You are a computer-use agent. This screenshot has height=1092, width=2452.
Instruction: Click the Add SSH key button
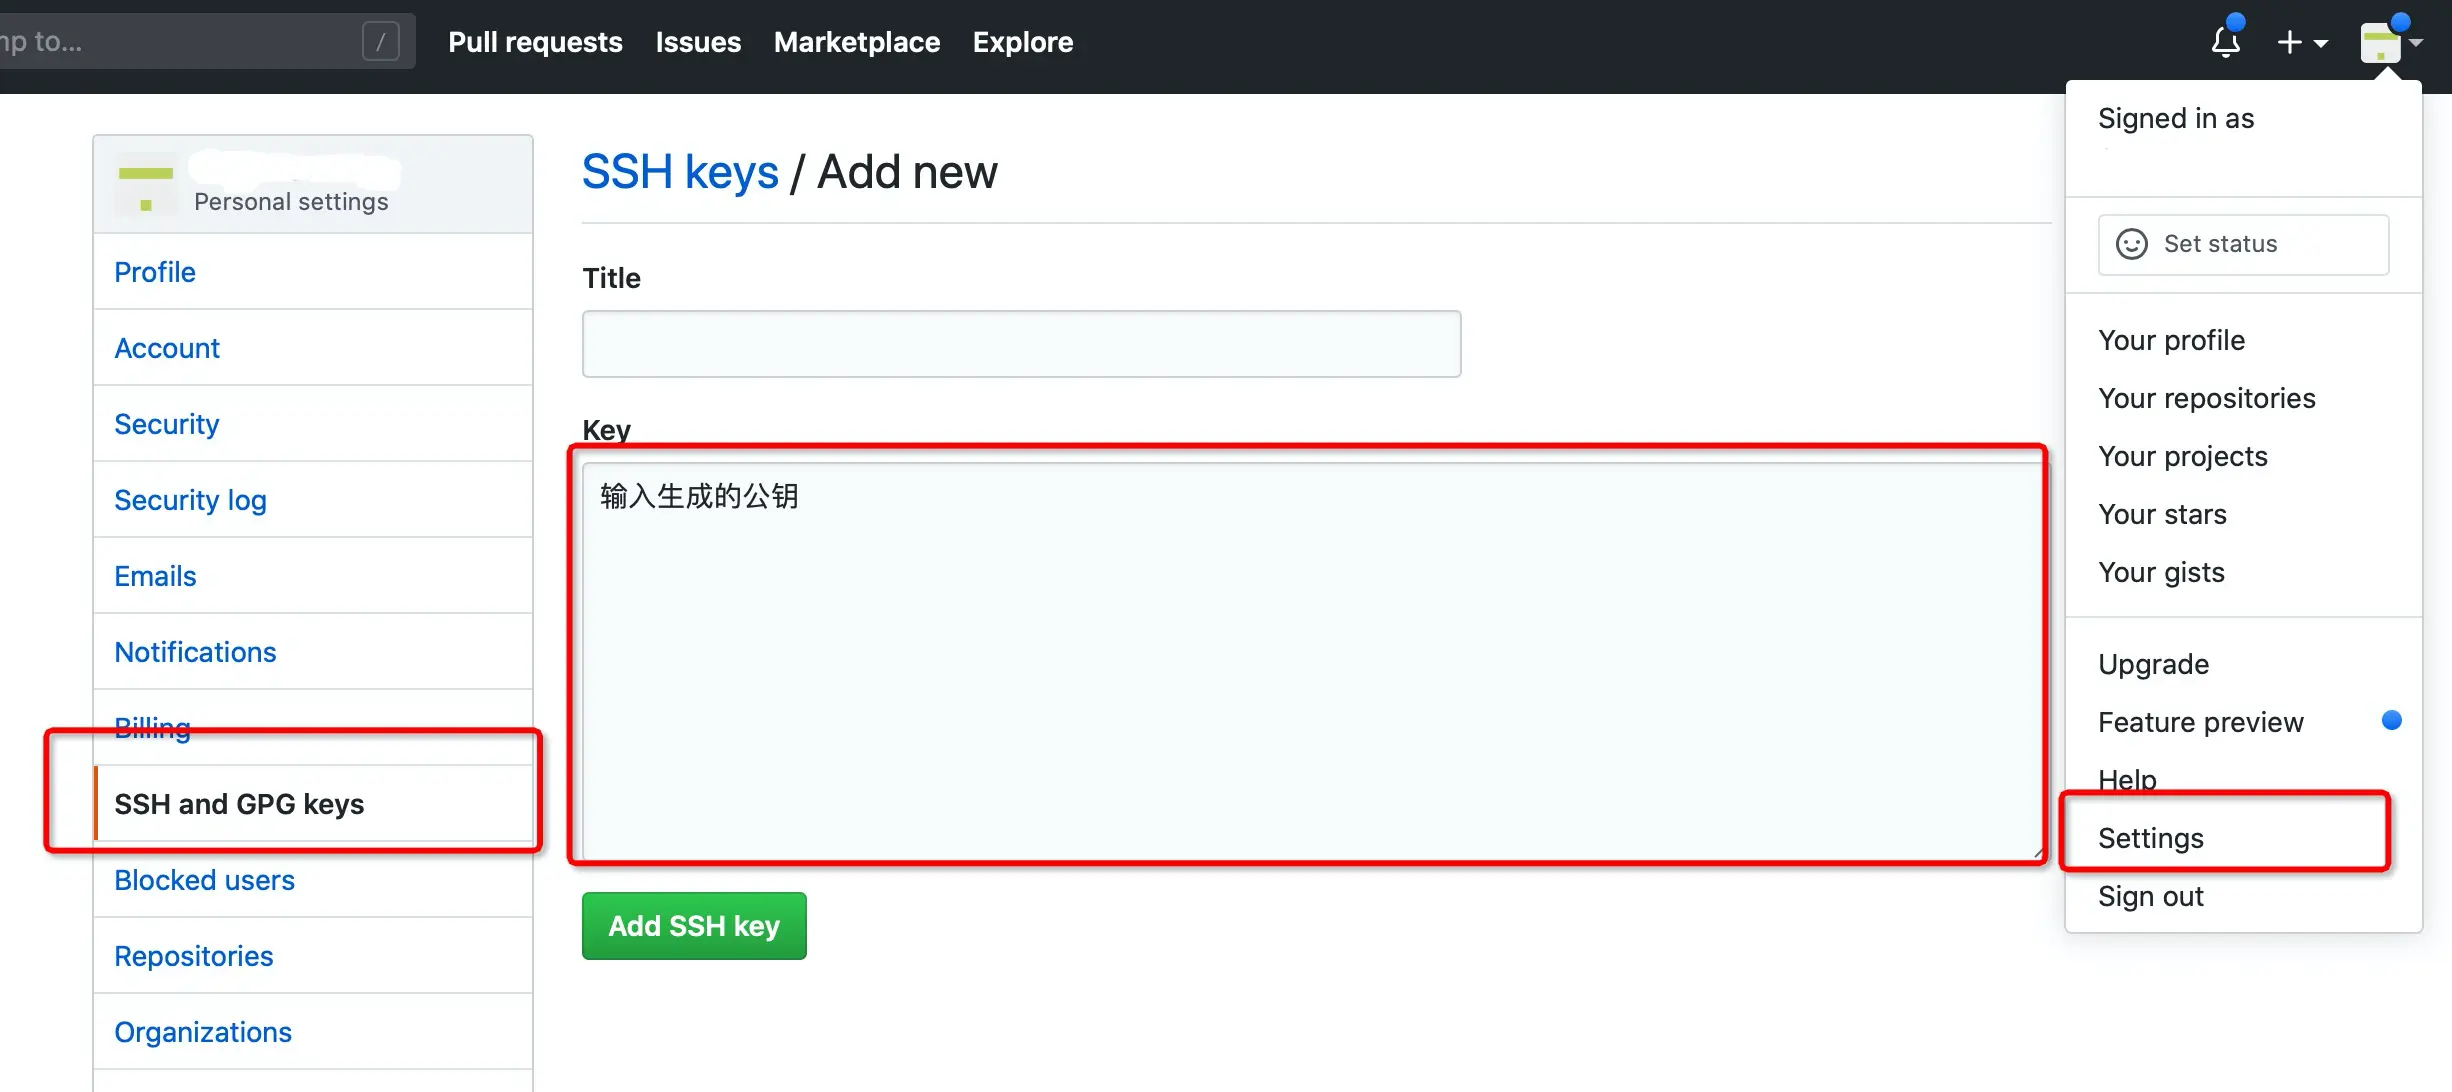pos(694,926)
